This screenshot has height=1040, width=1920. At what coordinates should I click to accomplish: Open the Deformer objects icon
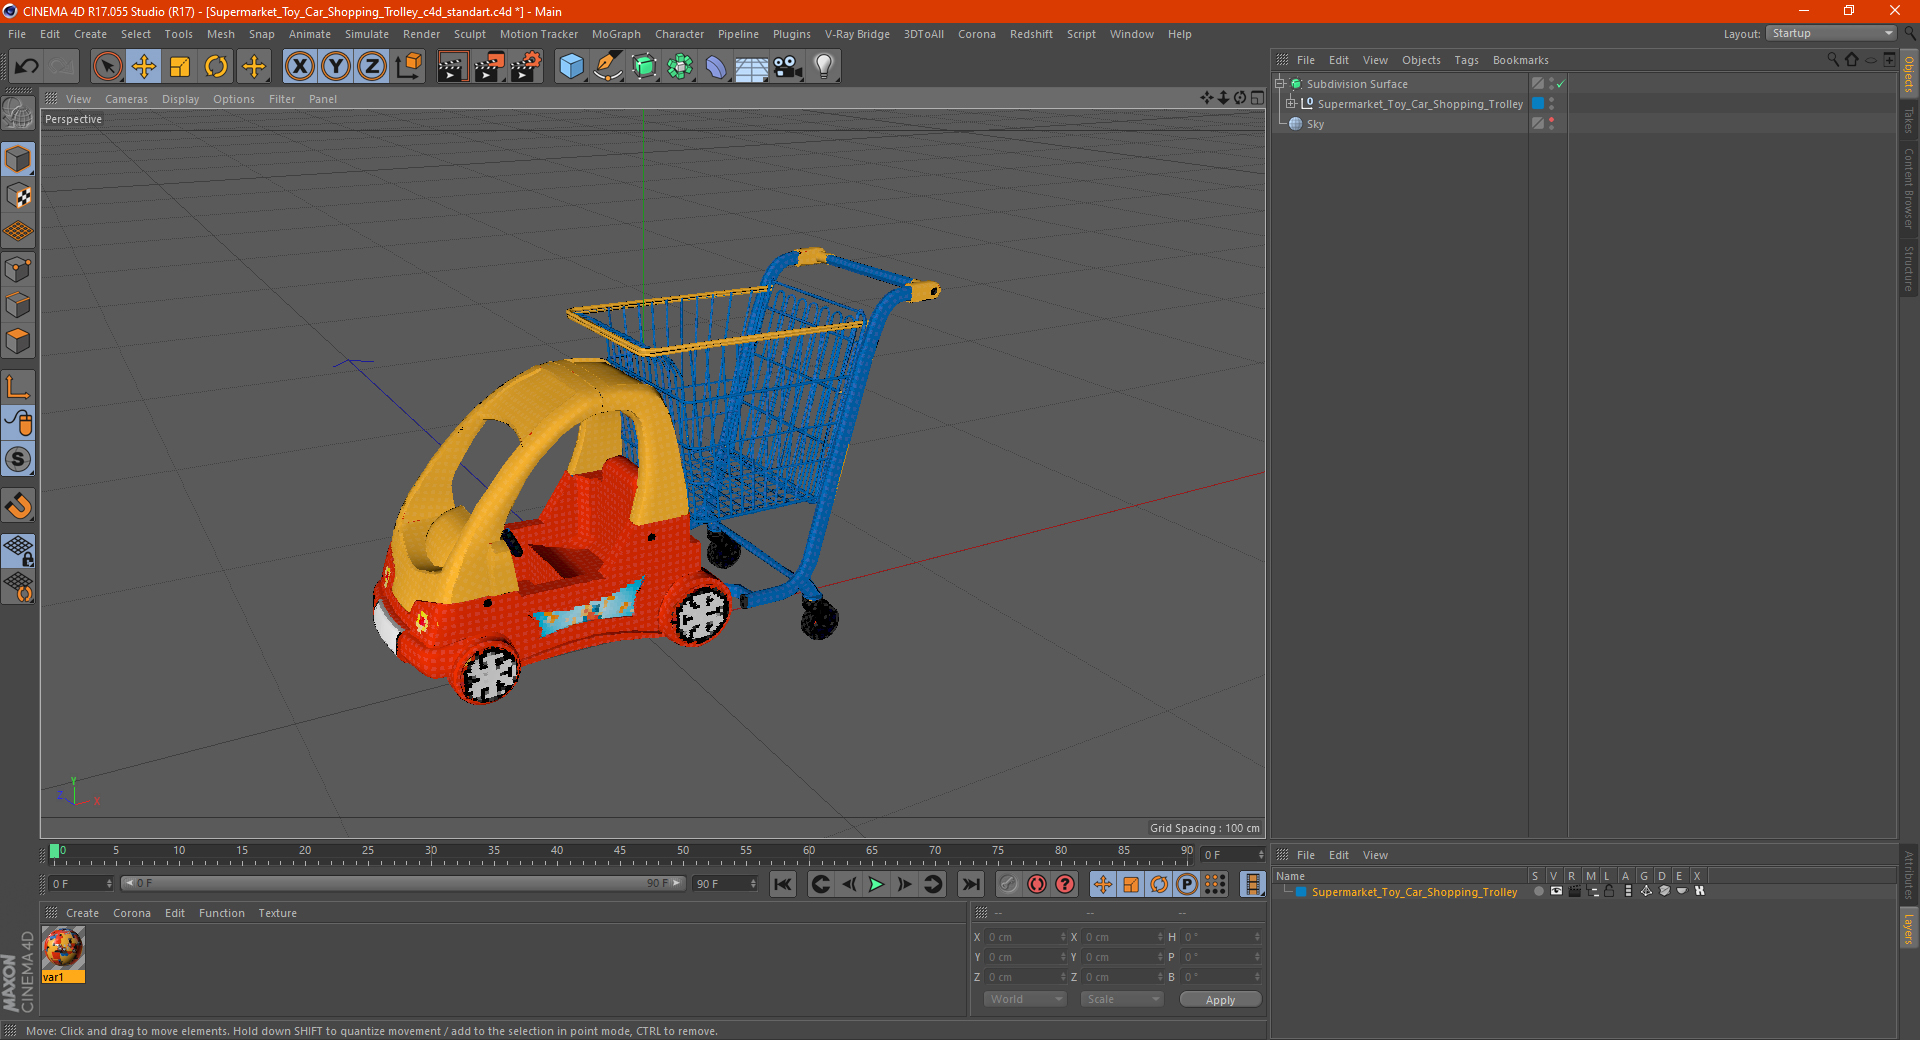pyautogui.click(x=716, y=67)
